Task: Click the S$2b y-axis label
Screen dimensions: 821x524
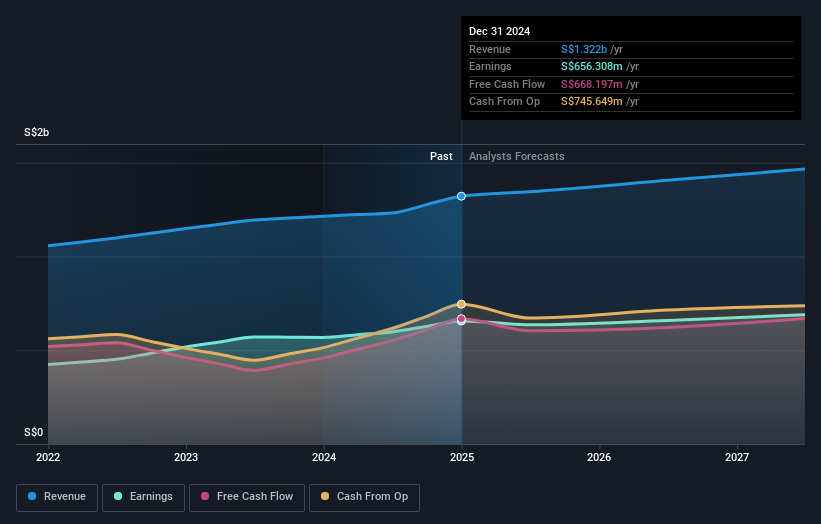Action: [37, 132]
